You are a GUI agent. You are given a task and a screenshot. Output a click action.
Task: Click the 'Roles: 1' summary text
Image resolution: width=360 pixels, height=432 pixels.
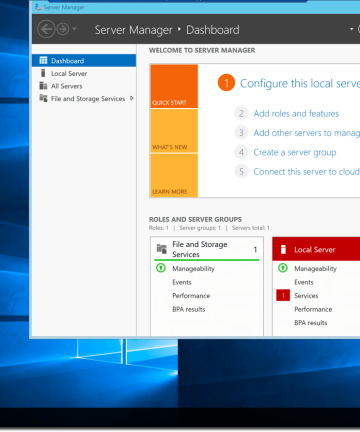[159, 228]
